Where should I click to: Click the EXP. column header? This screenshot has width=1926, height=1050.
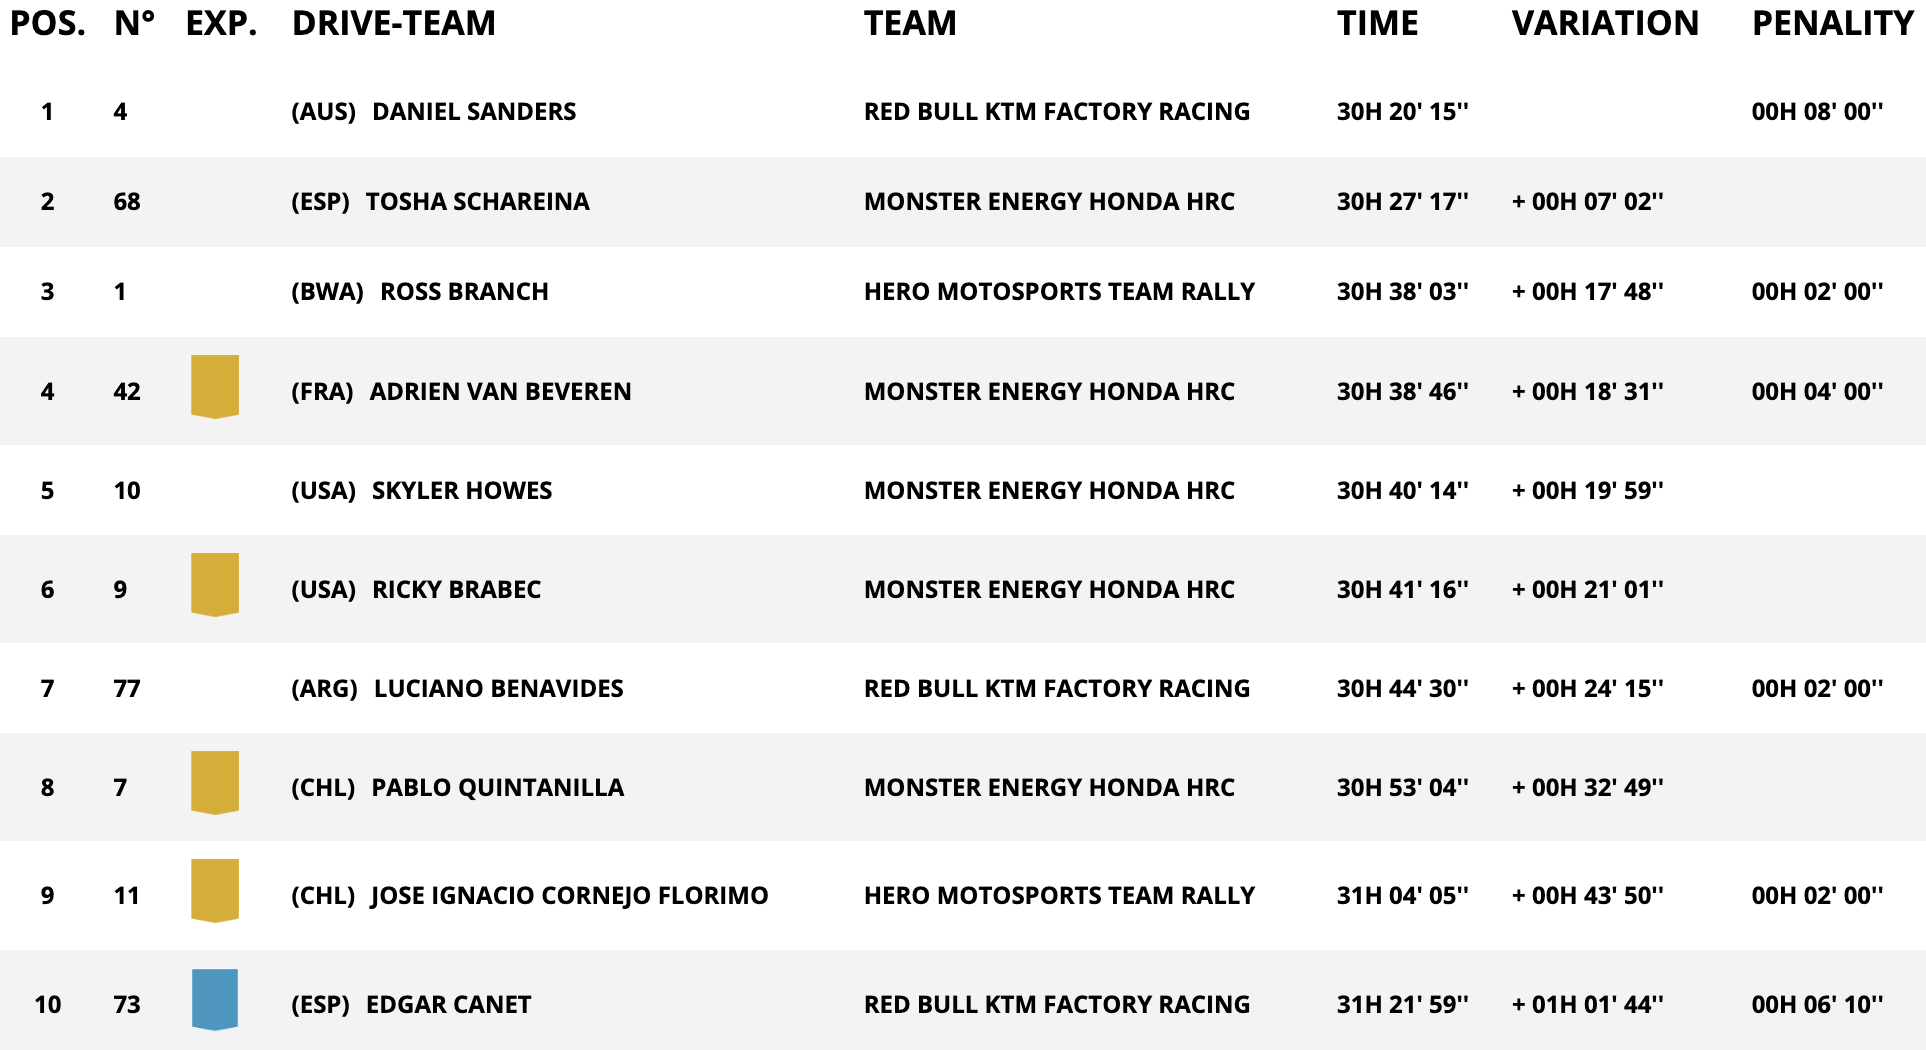[221, 23]
